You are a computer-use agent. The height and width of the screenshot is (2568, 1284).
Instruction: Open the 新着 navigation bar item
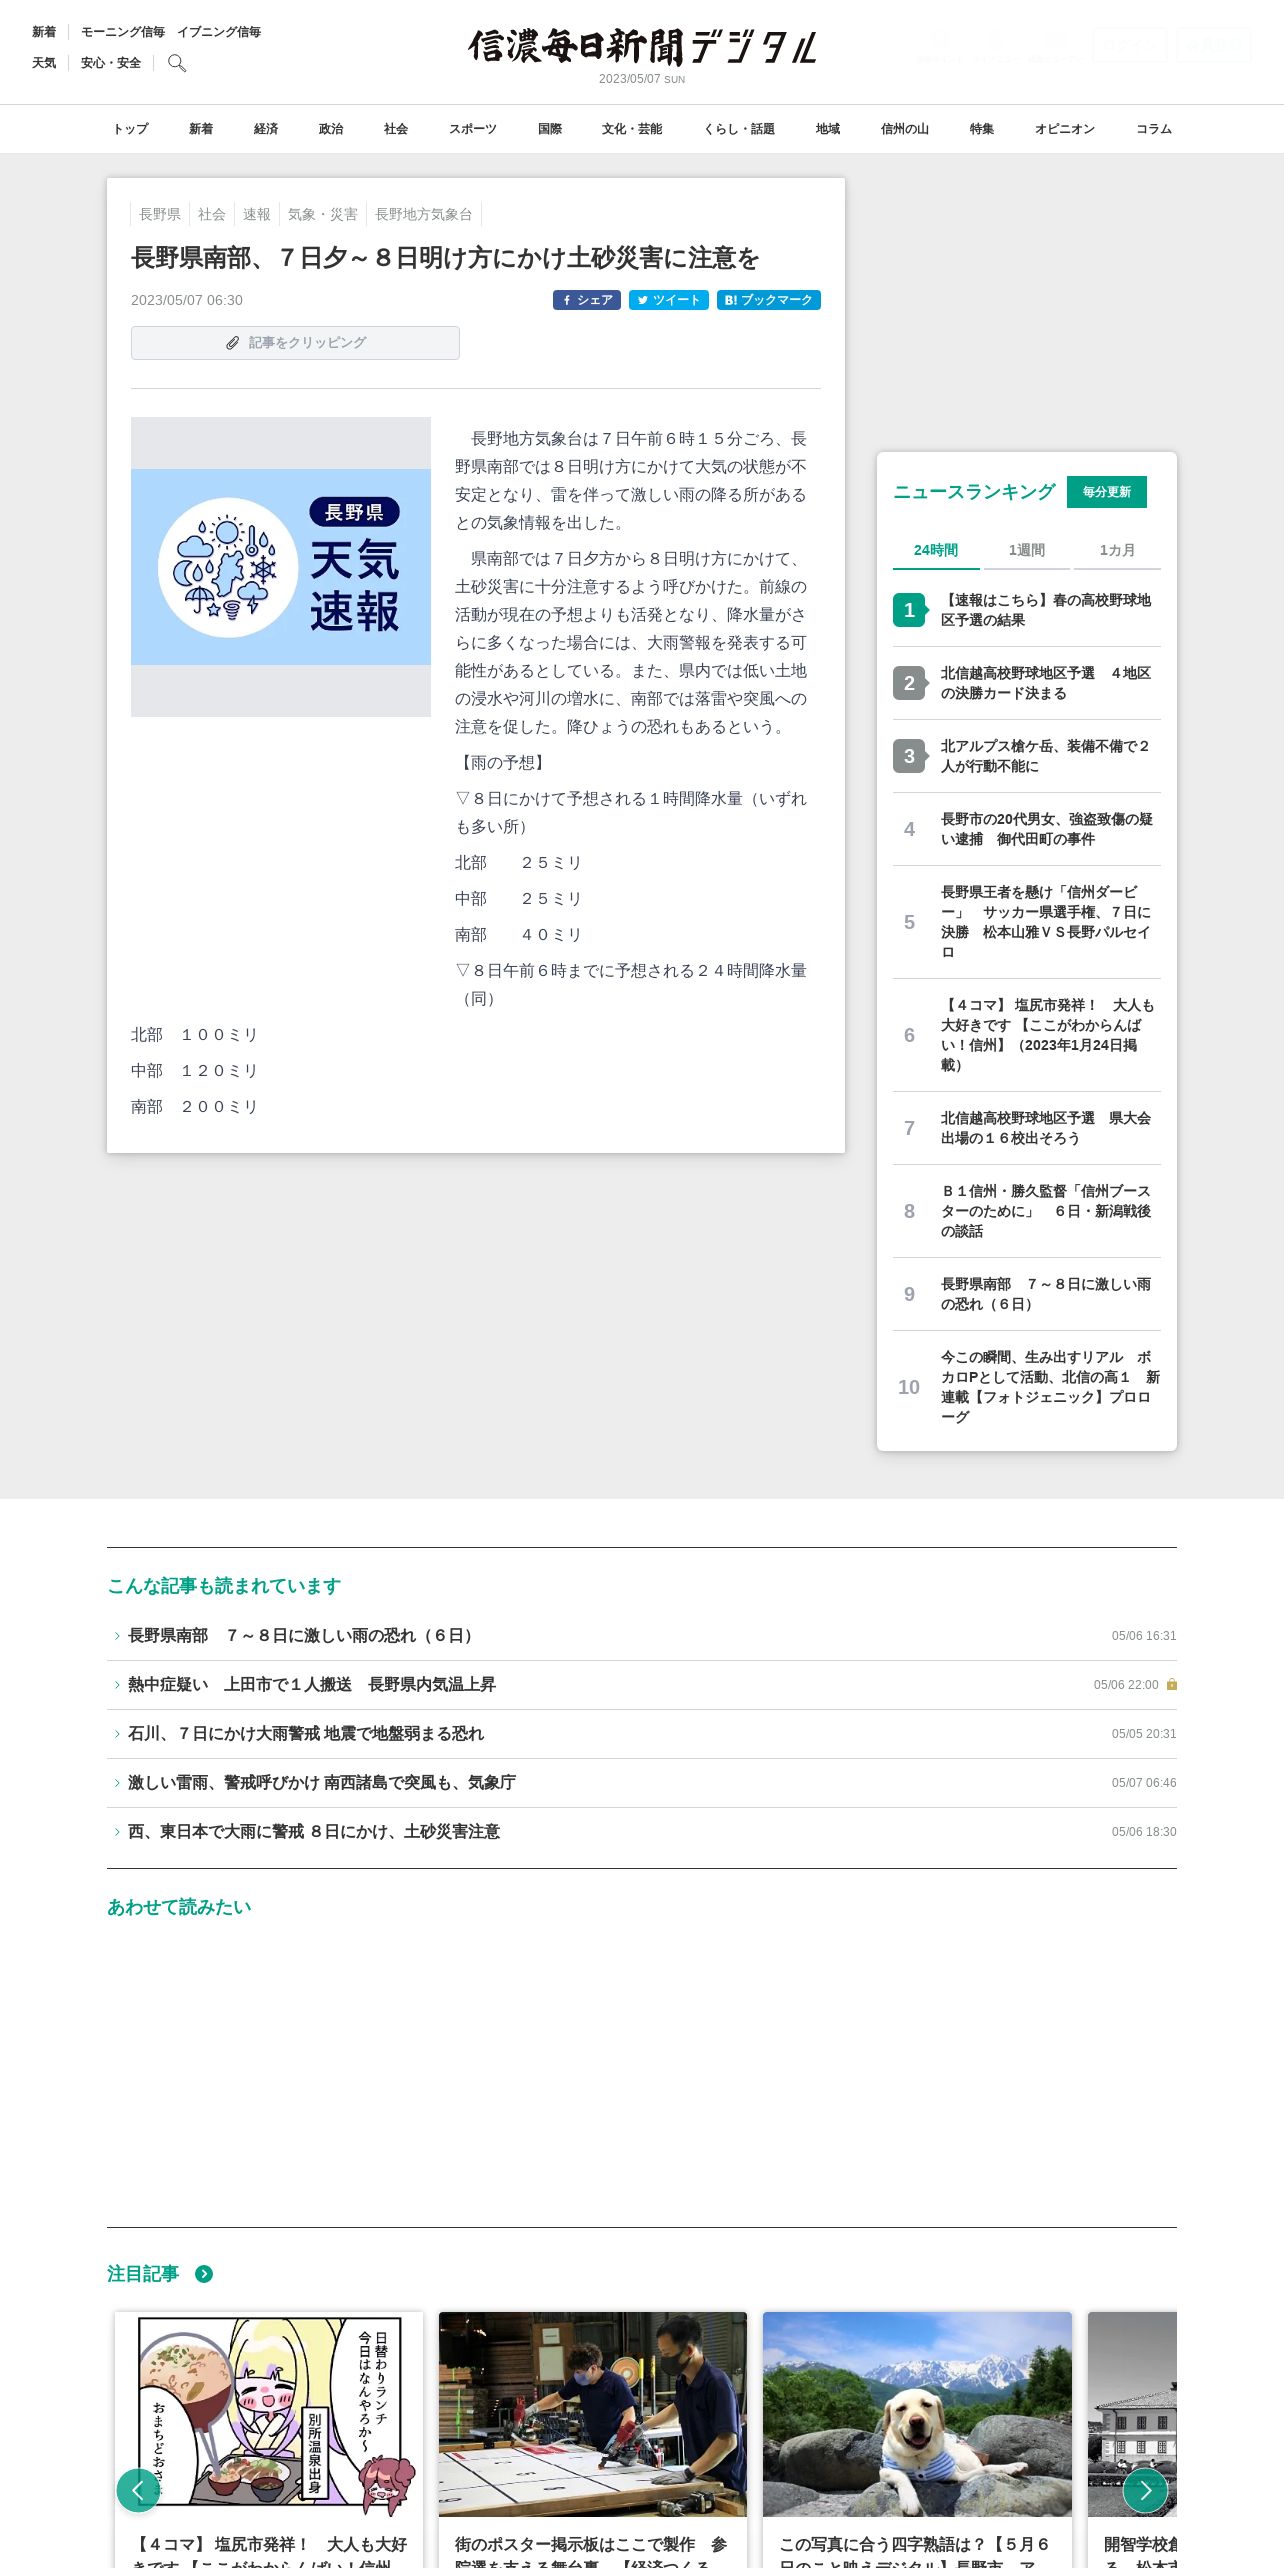click(201, 129)
